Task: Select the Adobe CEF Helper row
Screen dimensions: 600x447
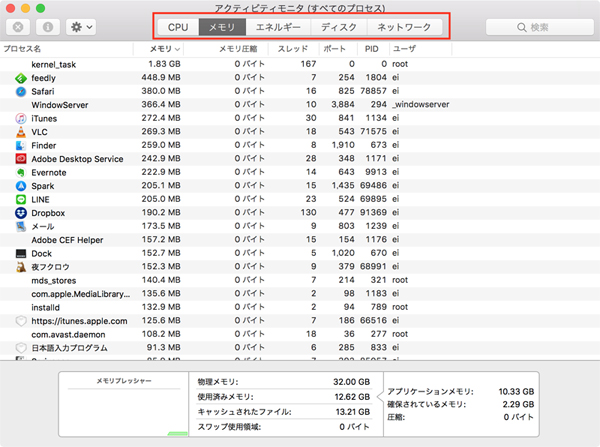Action: coord(300,240)
